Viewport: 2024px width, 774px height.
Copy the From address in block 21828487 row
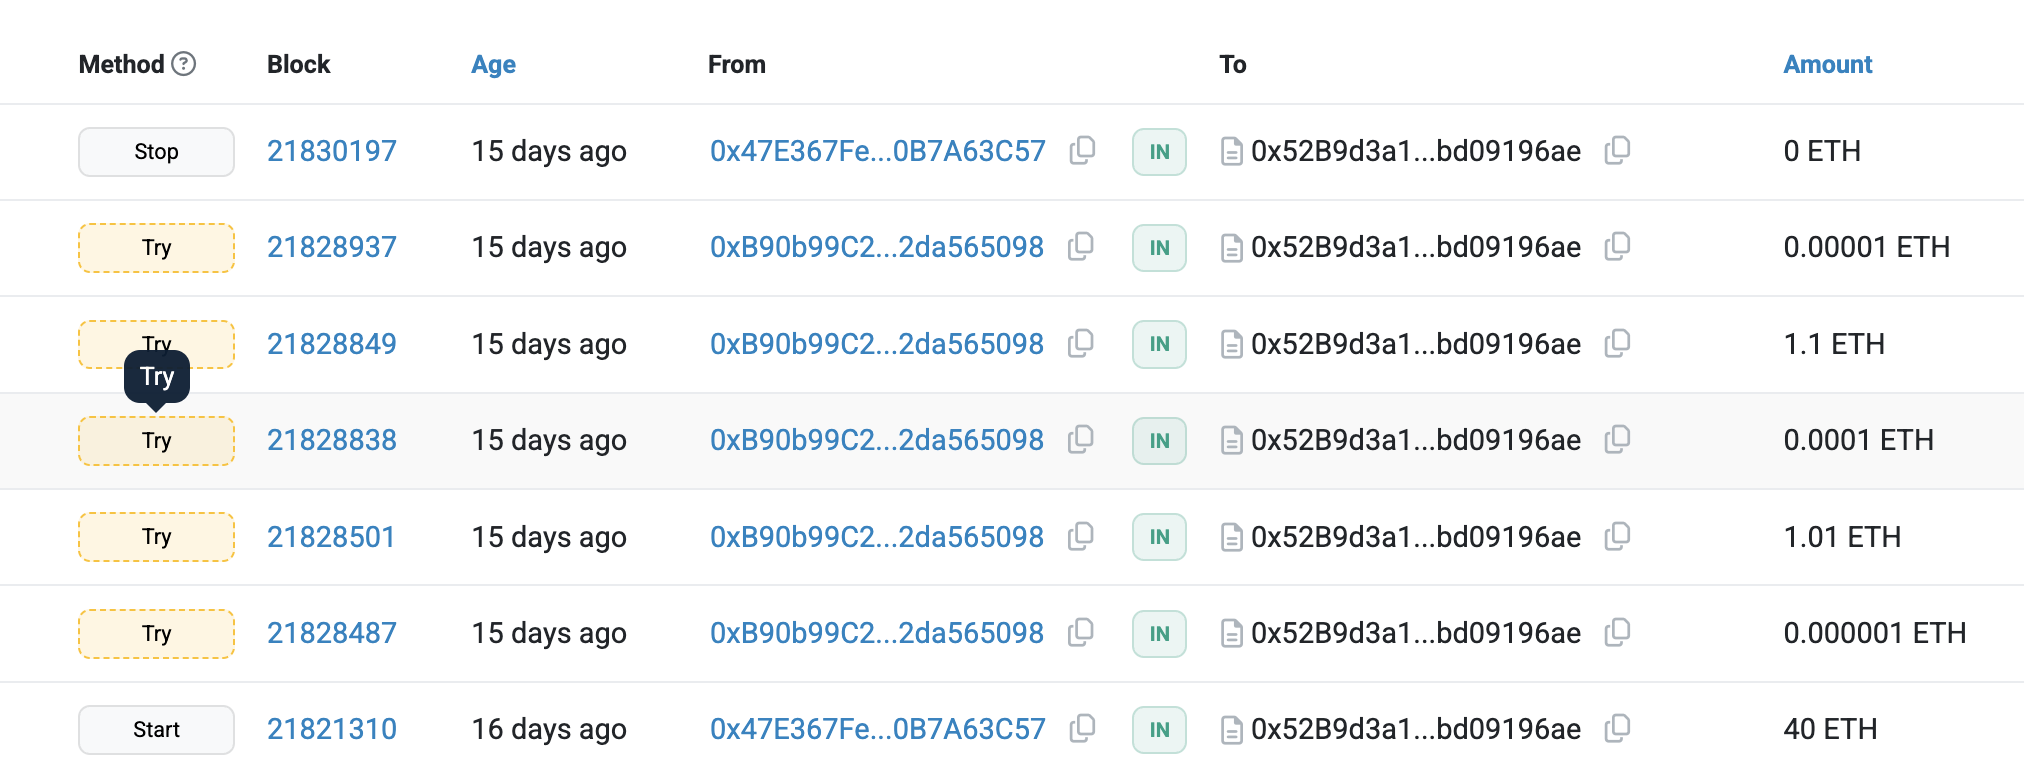(1080, 632)
